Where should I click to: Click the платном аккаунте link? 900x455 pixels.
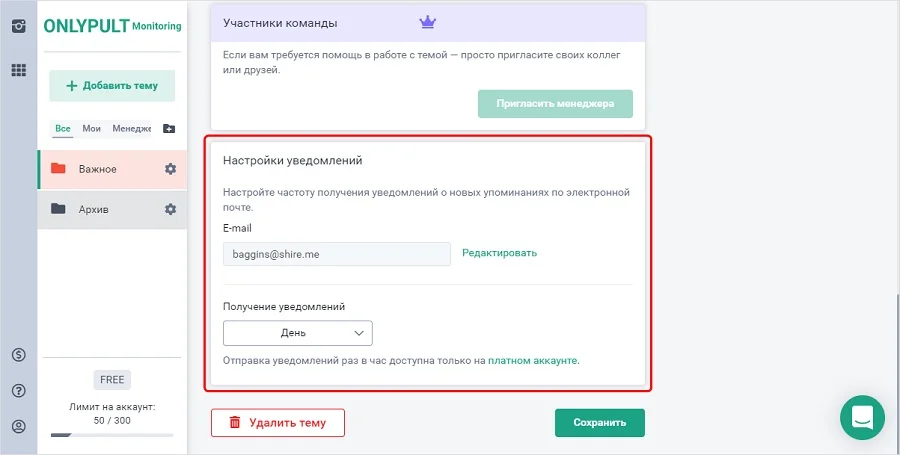(x=533, y=360)
